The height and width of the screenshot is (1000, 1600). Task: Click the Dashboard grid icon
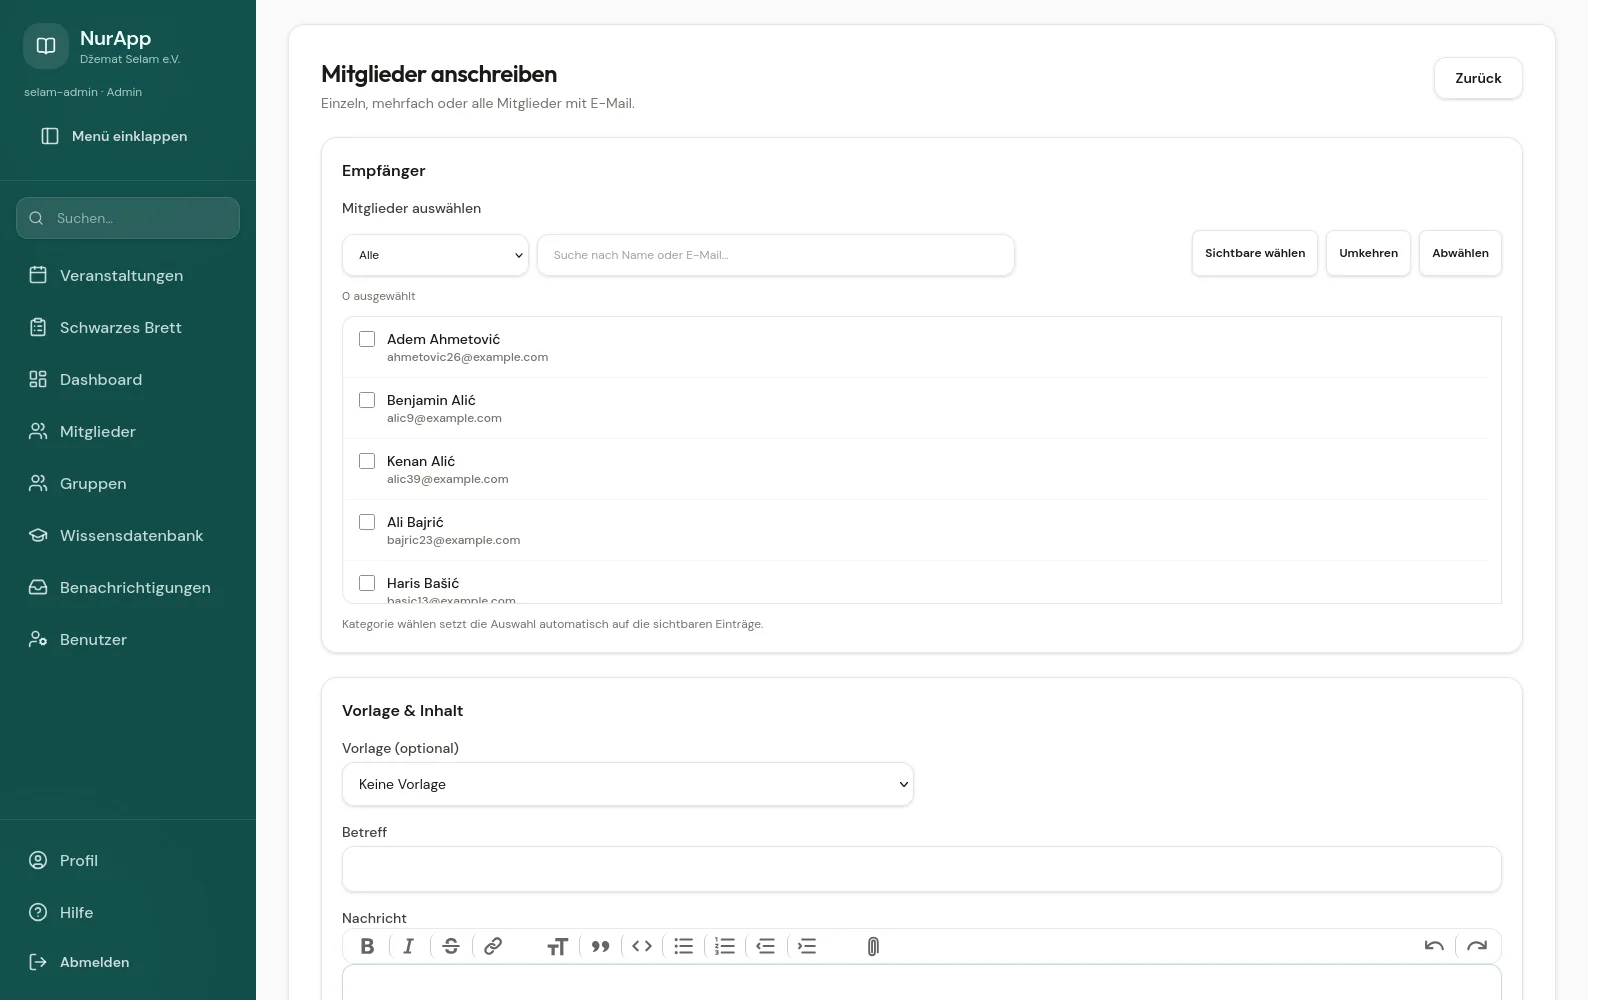38,379
